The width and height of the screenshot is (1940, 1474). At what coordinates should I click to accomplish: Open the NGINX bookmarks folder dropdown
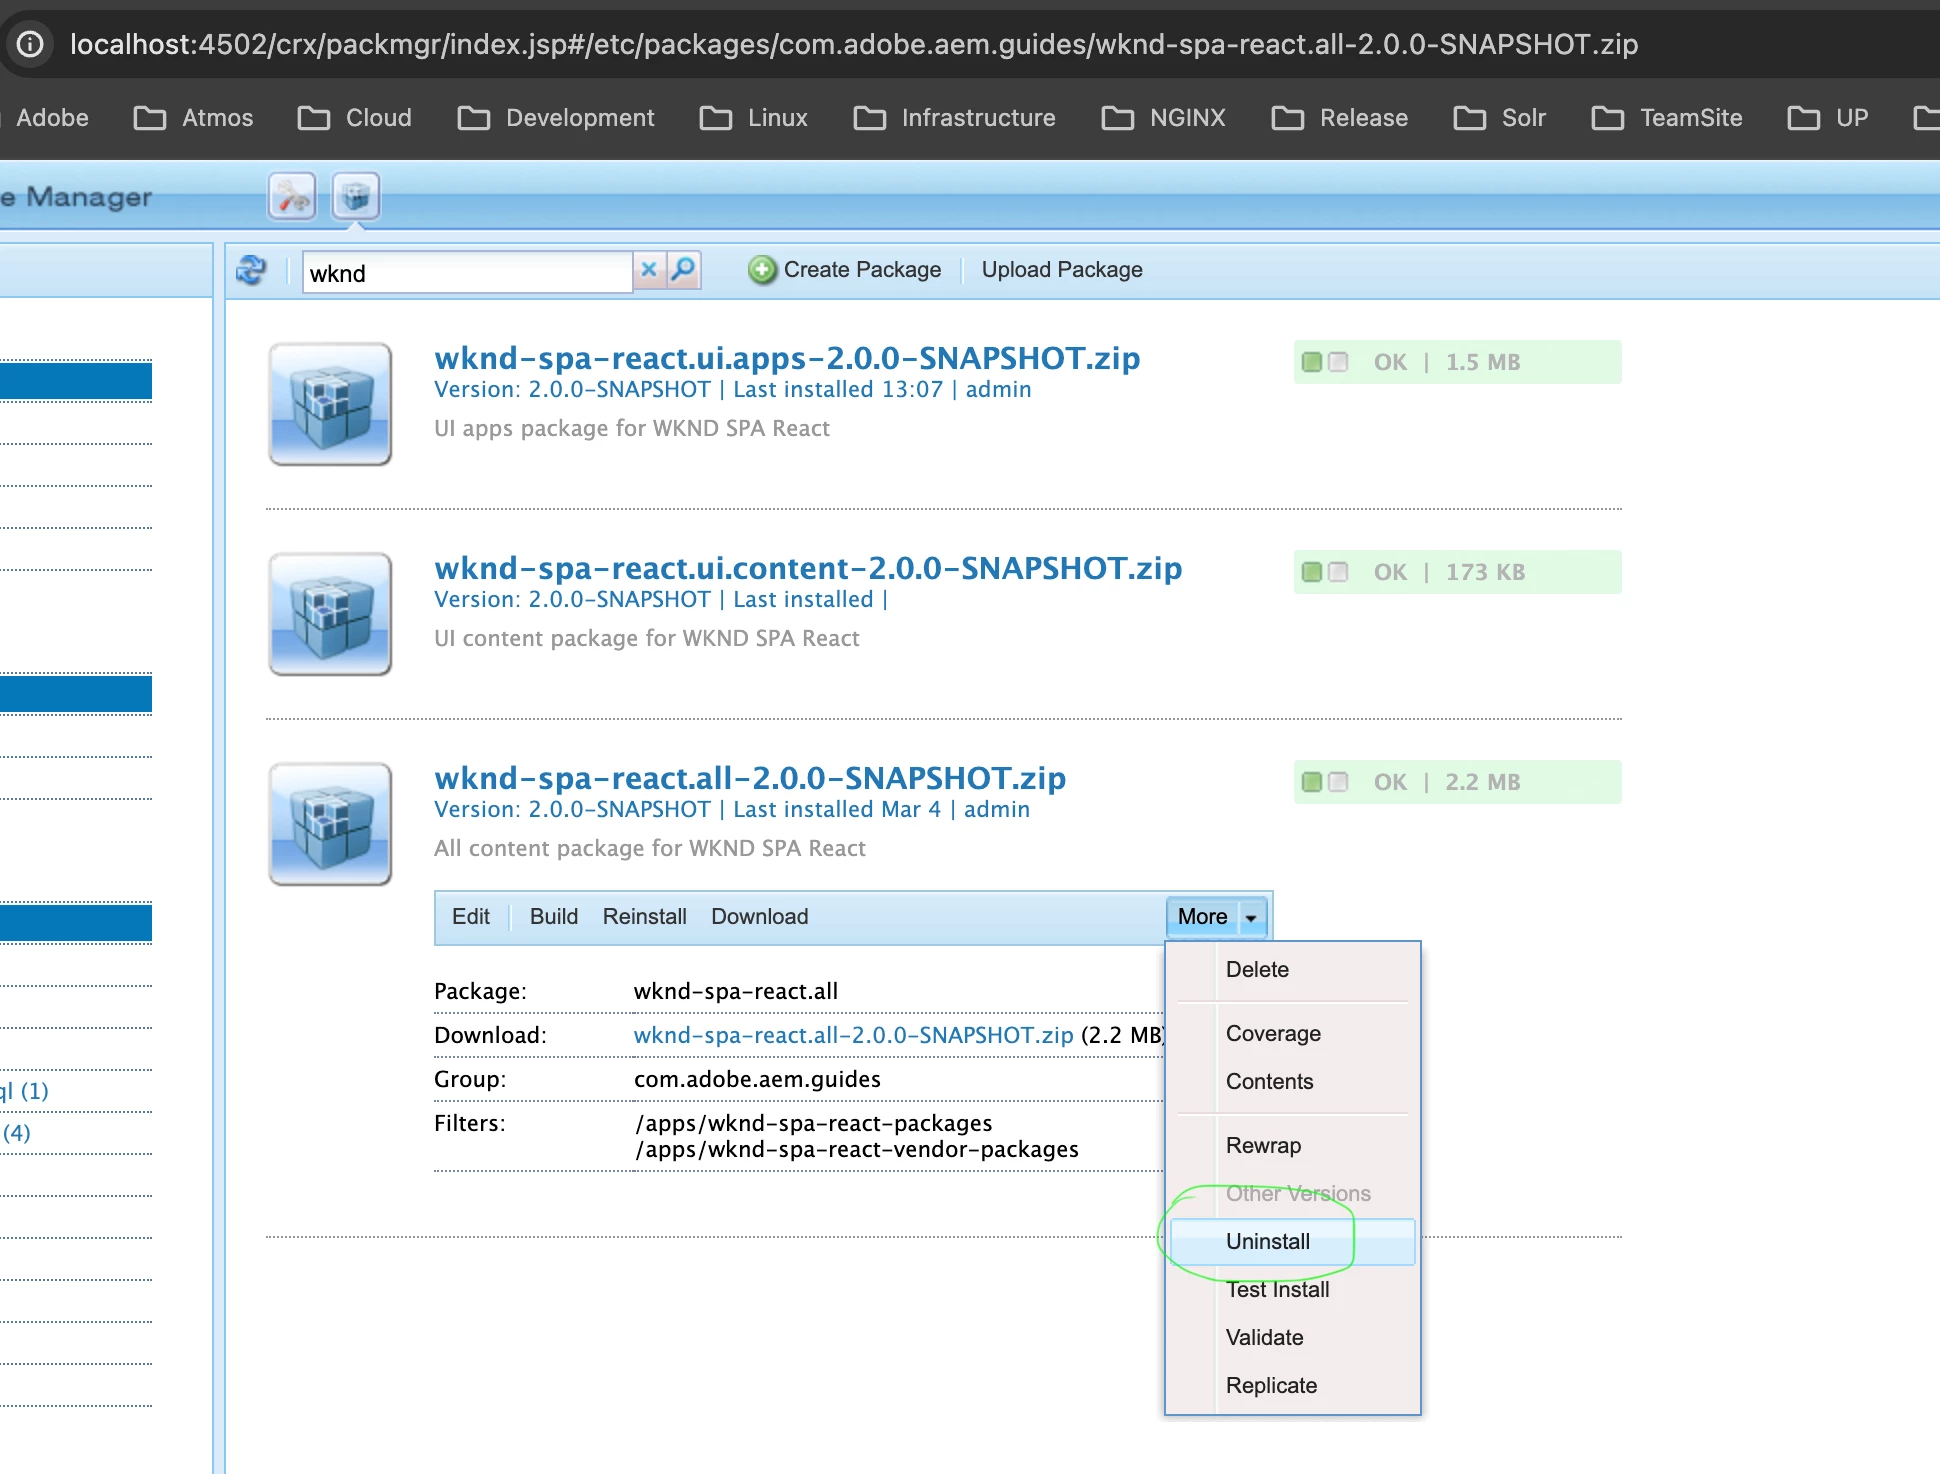coord(1164,118)
